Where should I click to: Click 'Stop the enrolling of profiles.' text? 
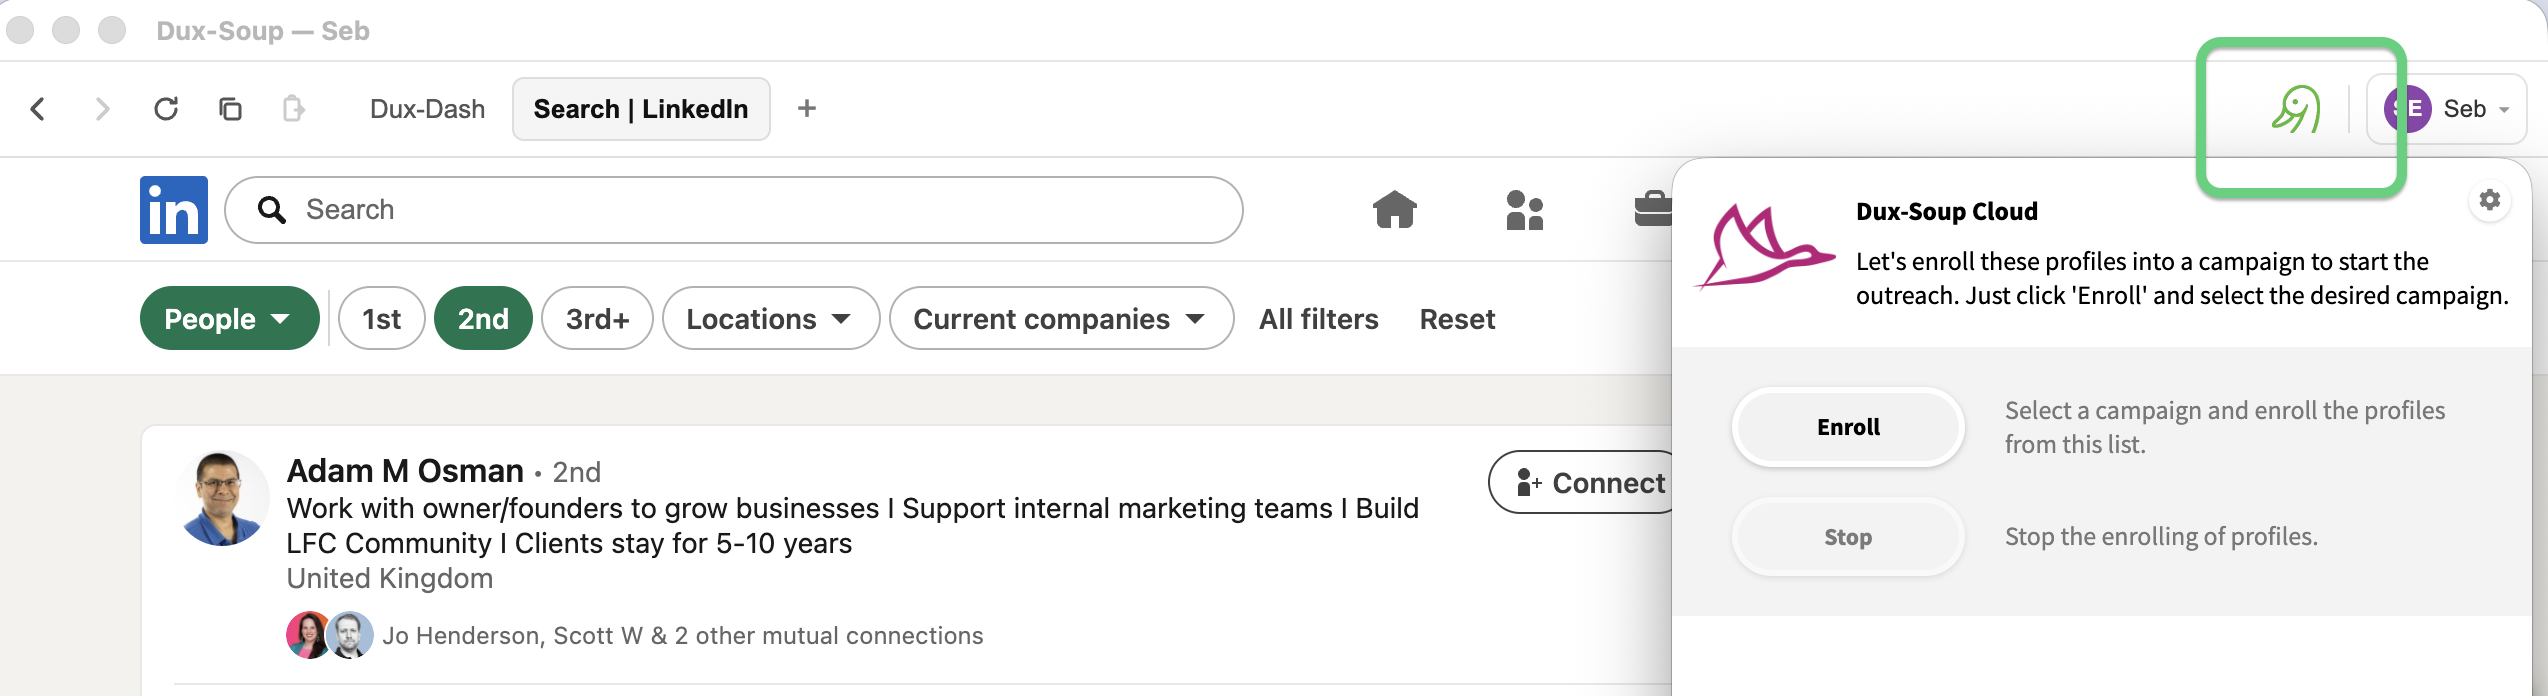(x=2161, y=537)
